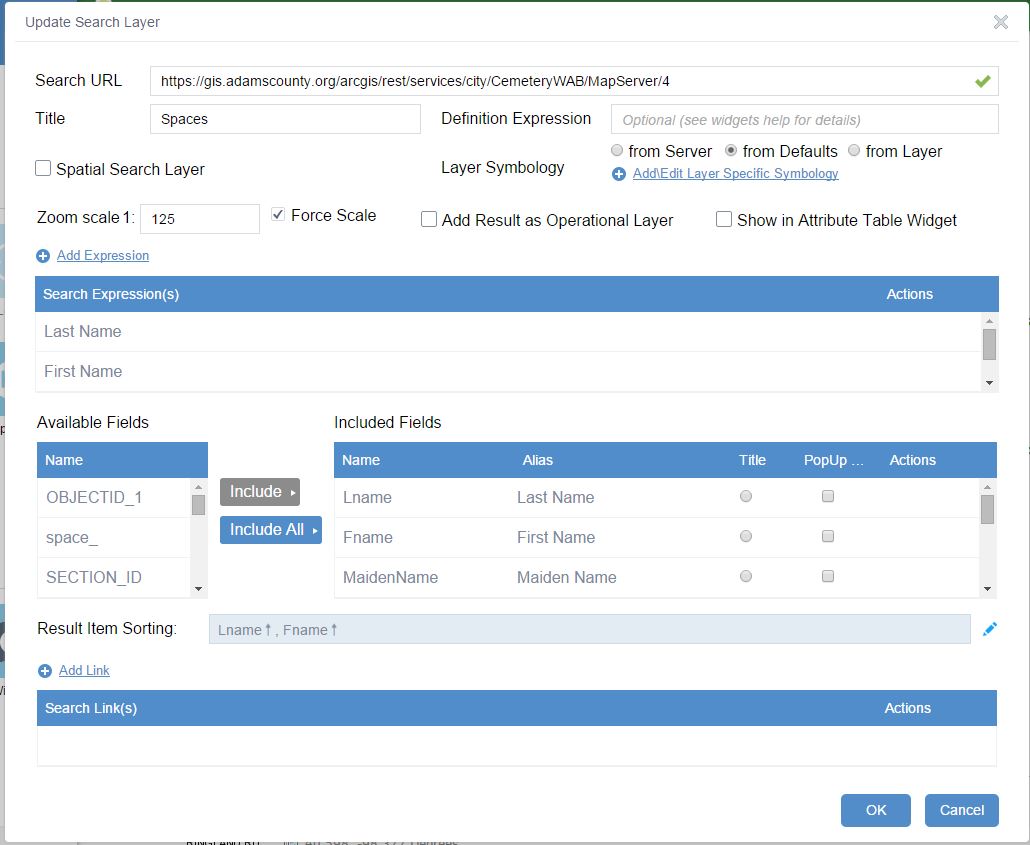Select the First Name search expression row
1030x845 pixels.
coord(508,372)
